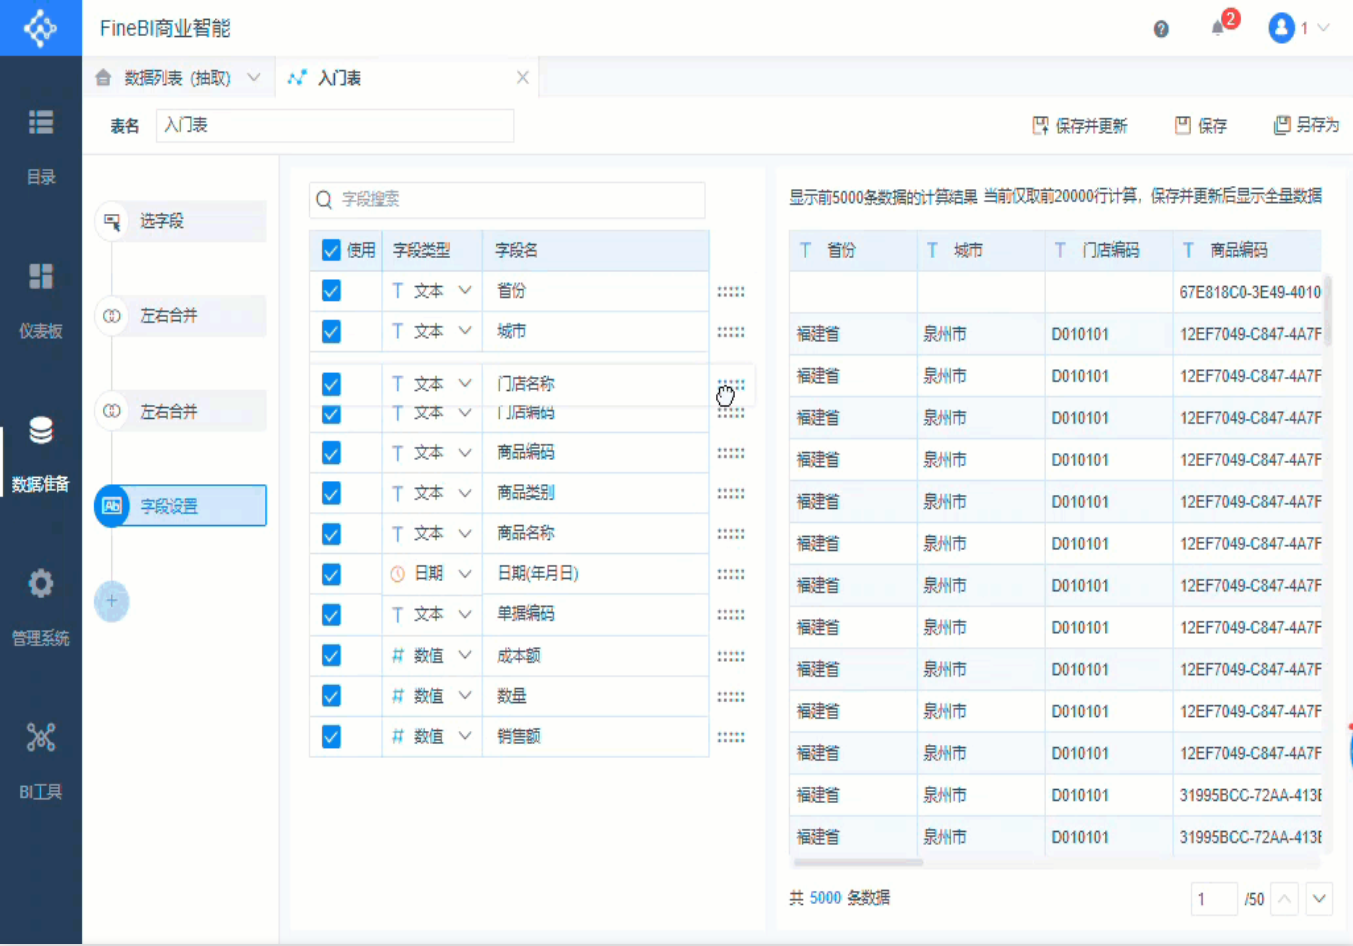Uncheck the 日期(年月日) field checkbox
This screenshot has height=946, width=1353.
point(331,574)
